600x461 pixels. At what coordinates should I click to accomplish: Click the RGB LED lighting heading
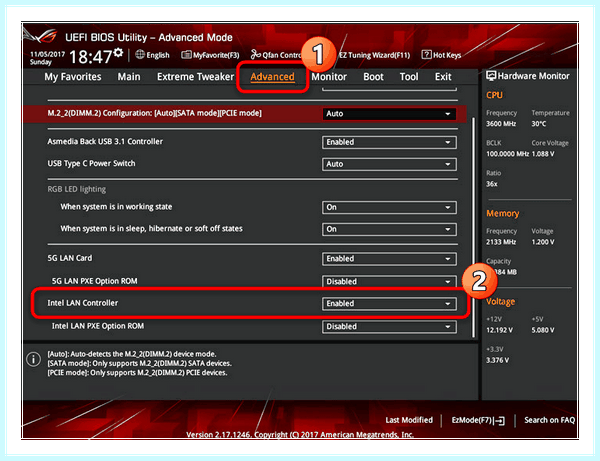tap(77, 189)
